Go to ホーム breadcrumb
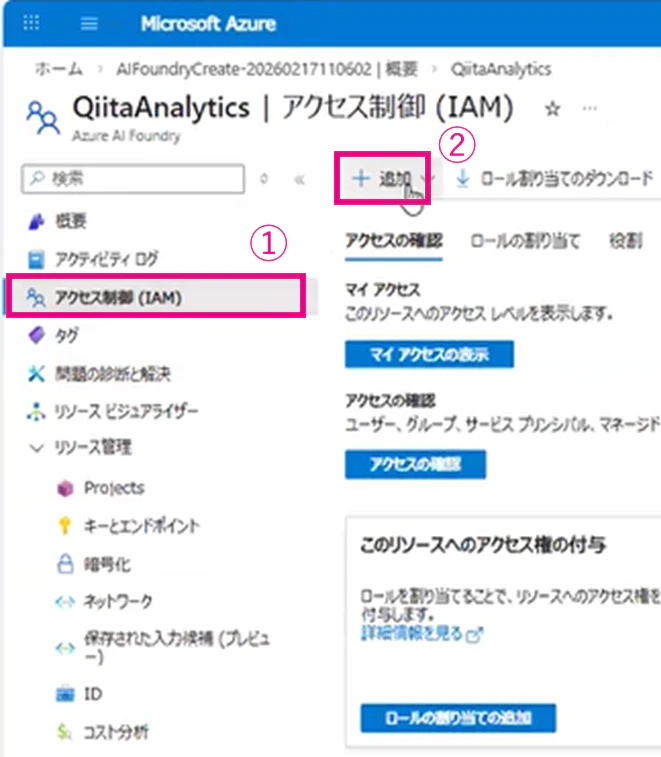This screenshot has width=661, height=757. pyautogui.click(x=58, y=70)
